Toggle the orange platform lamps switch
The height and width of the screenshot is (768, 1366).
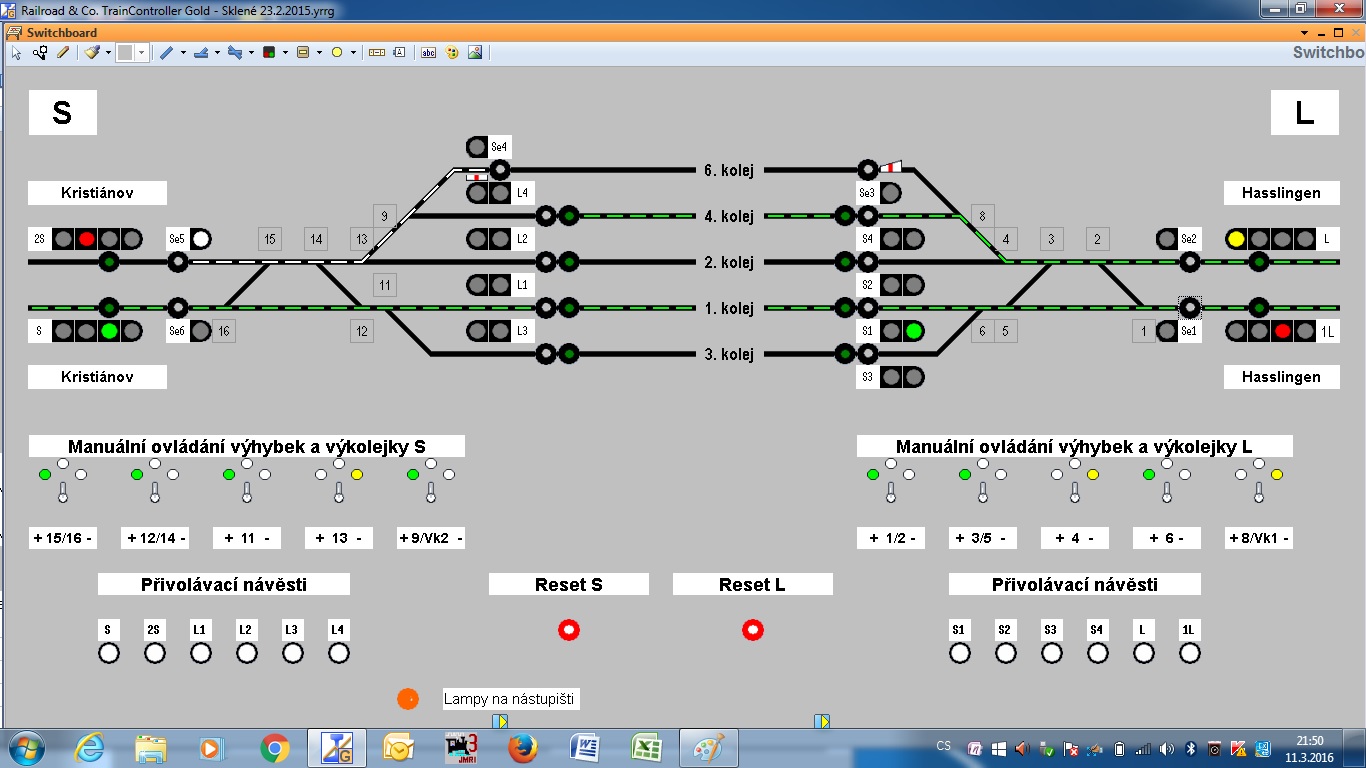pos(407,699)
